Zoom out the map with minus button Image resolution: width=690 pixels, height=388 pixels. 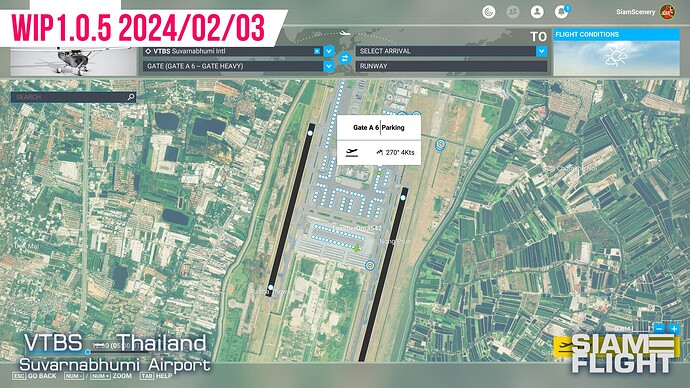click(659, 329)
